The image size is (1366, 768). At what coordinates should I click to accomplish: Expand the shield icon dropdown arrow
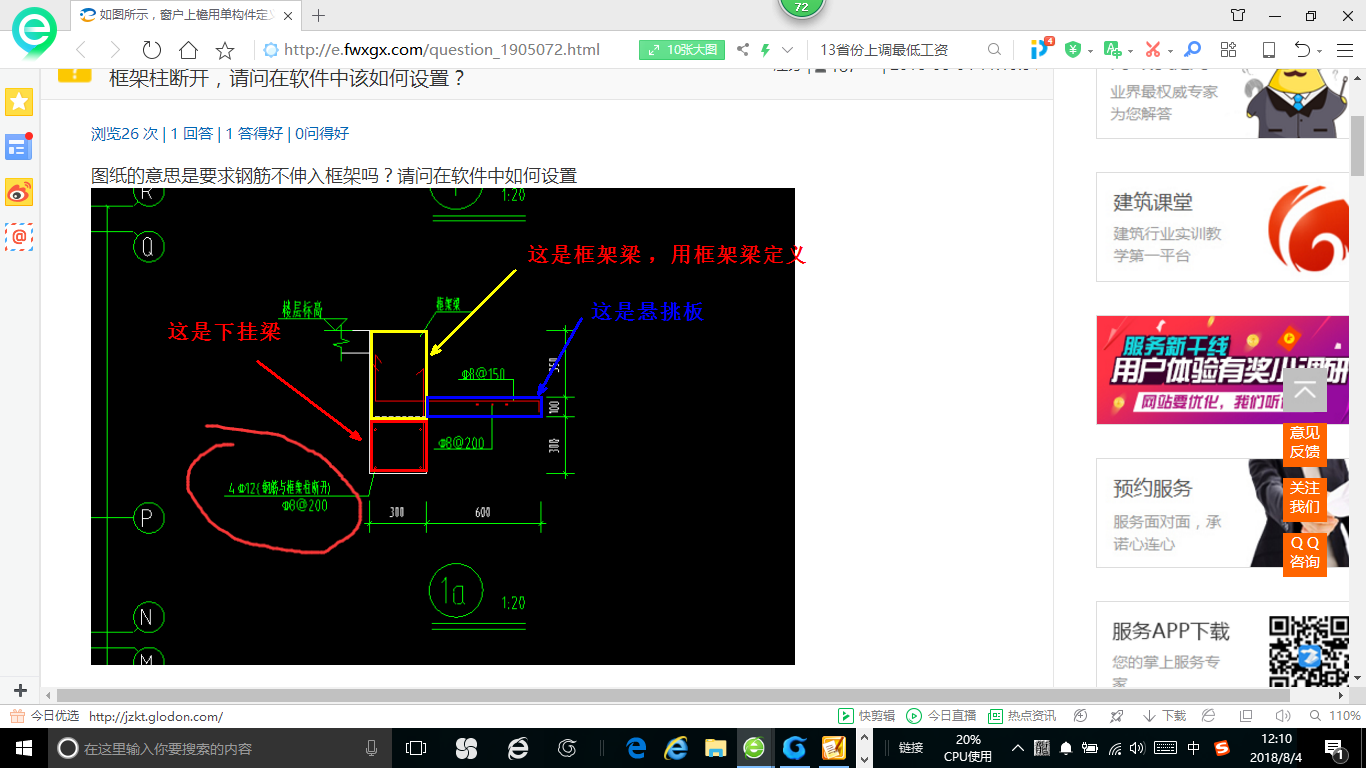pos(1090,50)
